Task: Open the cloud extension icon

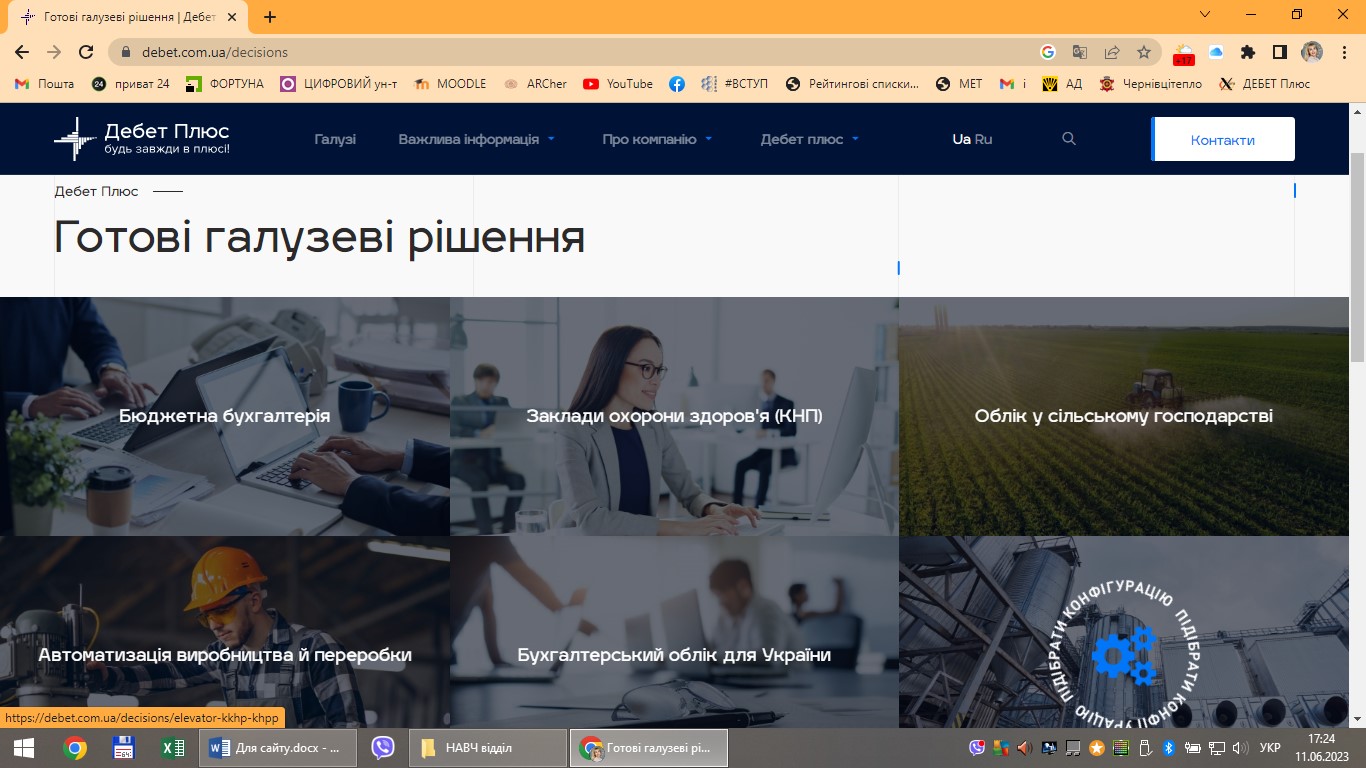Action: tap(1216, 52)
